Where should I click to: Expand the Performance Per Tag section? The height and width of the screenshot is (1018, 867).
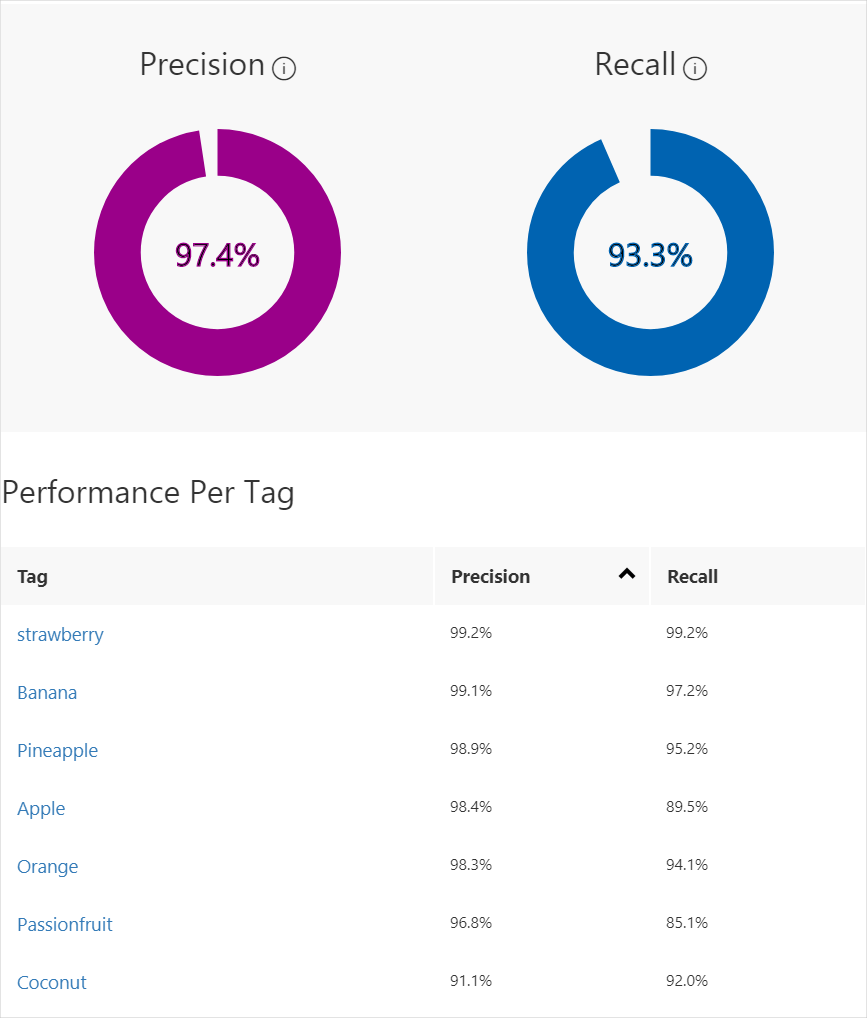[x=149, y=492]
